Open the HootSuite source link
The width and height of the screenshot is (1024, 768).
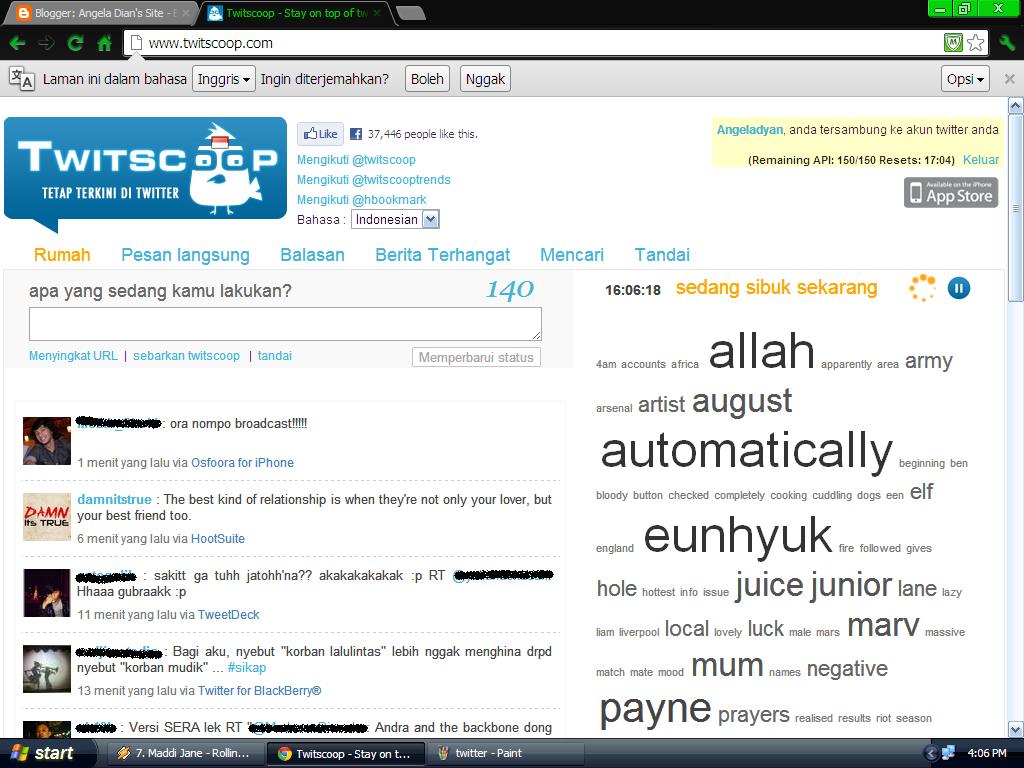pos(217,539)
